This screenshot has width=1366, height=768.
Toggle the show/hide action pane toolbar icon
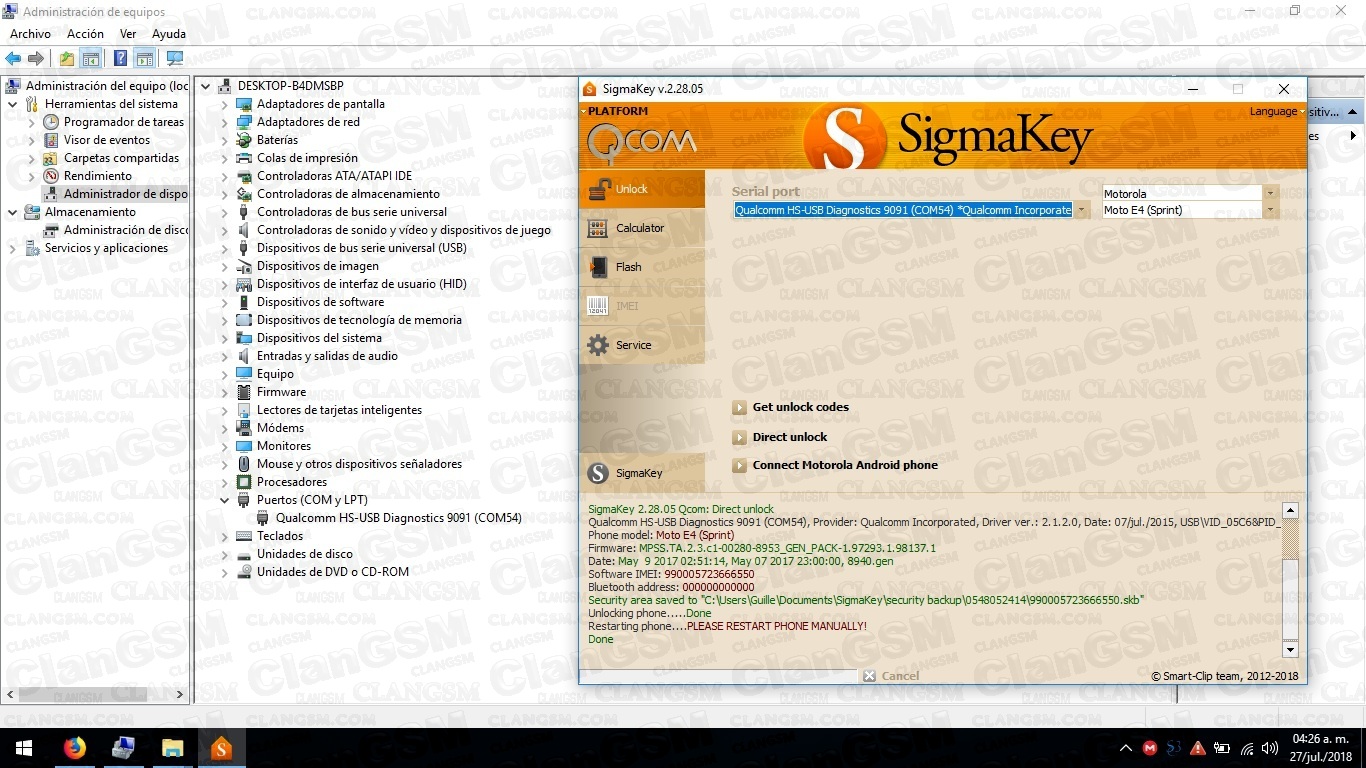[145, 59]
